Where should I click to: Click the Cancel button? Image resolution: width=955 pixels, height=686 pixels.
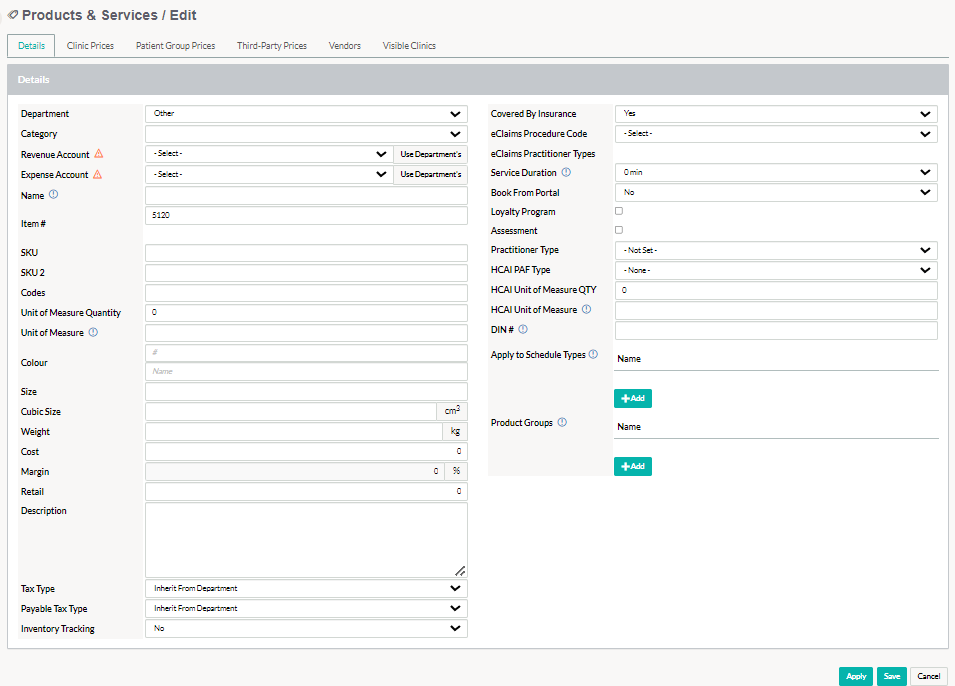(x=929, y=676)
